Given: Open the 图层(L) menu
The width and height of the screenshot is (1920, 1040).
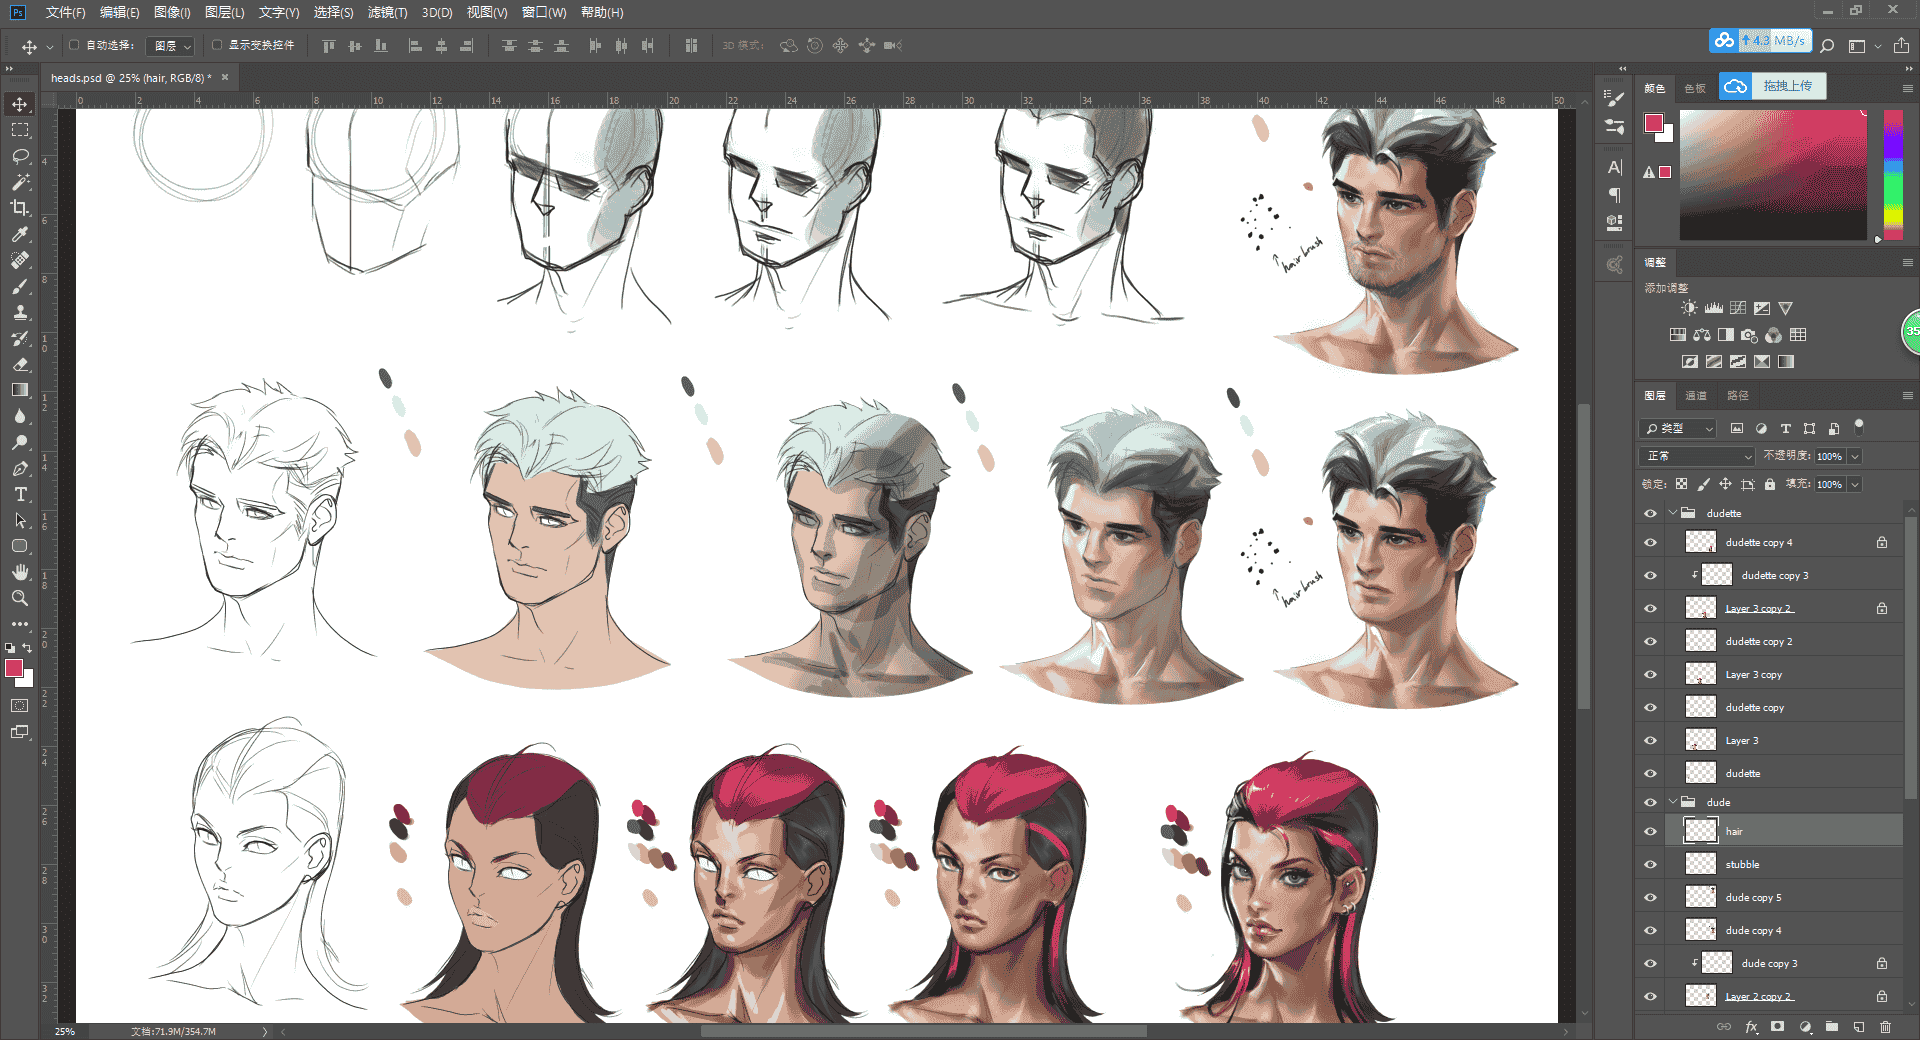Looking at the screenshot, I should click(x=224, y=12).
